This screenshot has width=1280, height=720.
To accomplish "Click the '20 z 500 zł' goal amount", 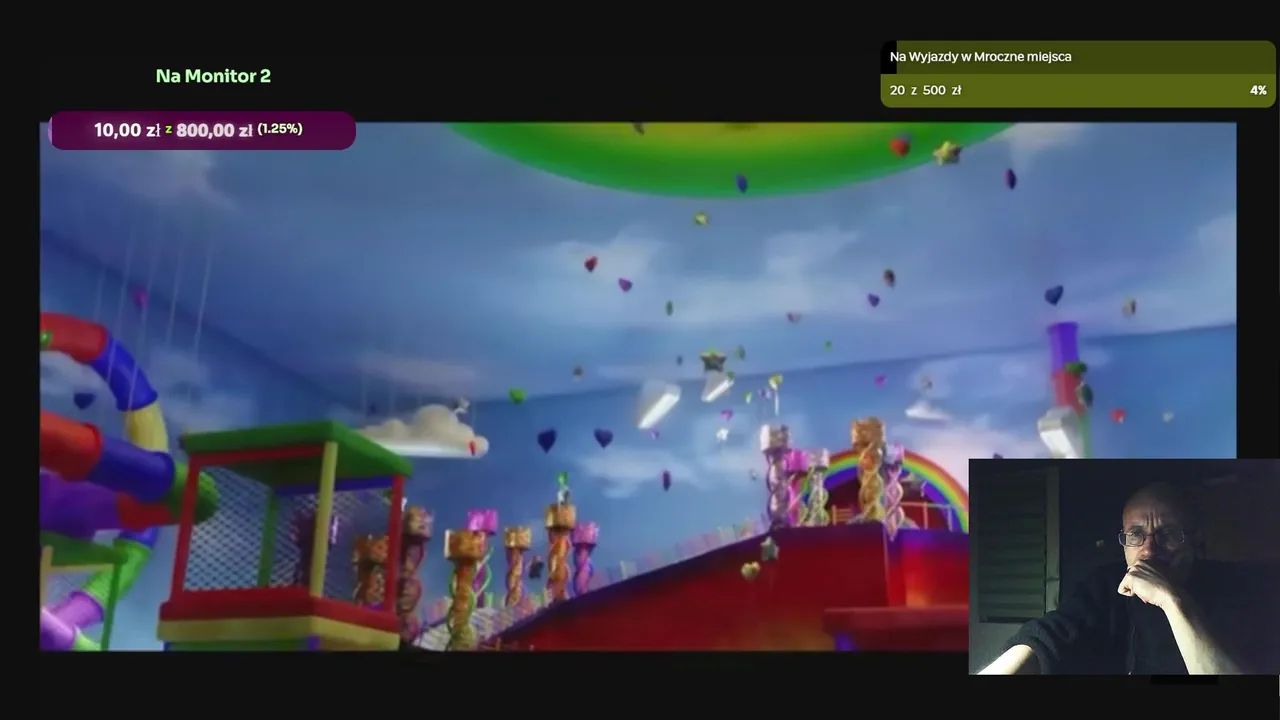I will coord(925,90).
